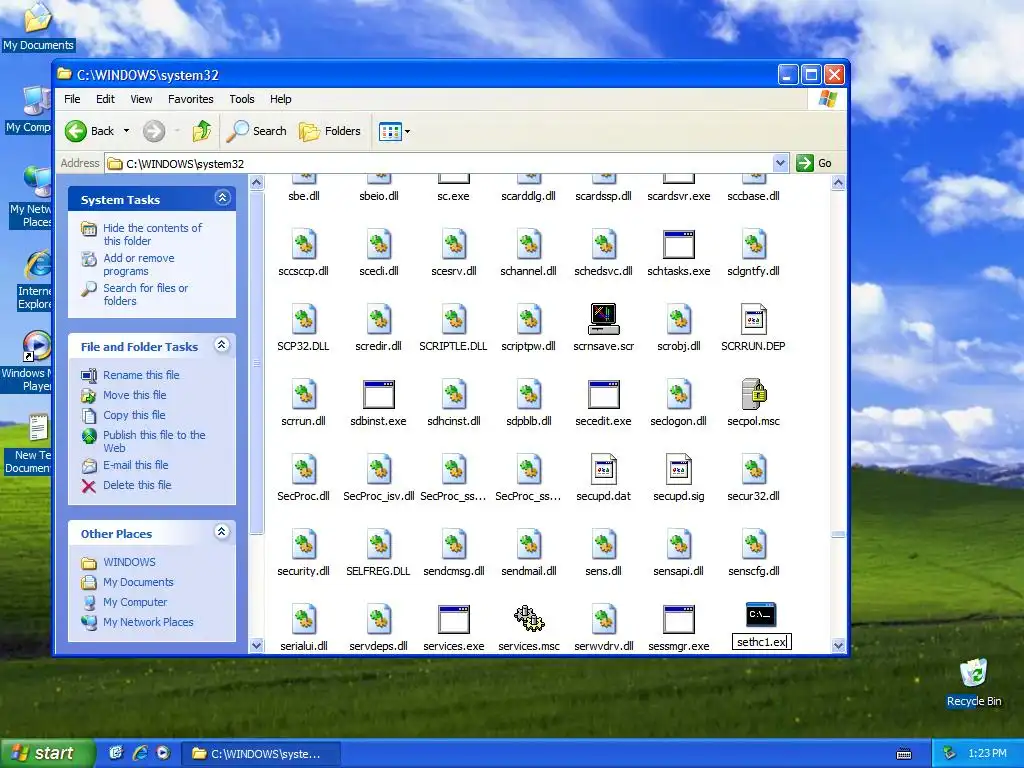Go up one folder level
This screenshot has height=768, width=1024.
pyautogui.click(x=201, y=131)
